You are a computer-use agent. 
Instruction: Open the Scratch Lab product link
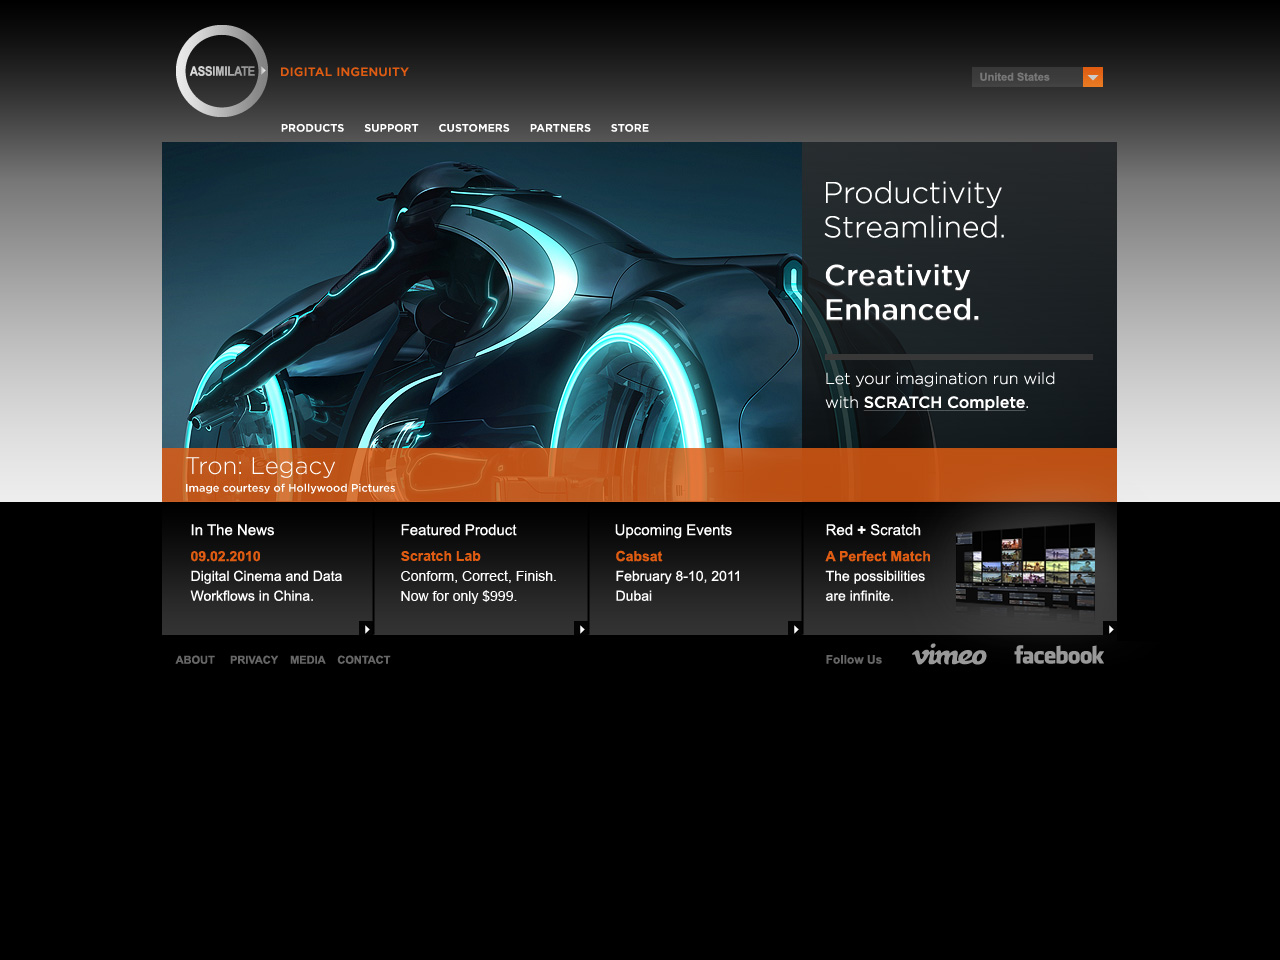pos(440,556)
